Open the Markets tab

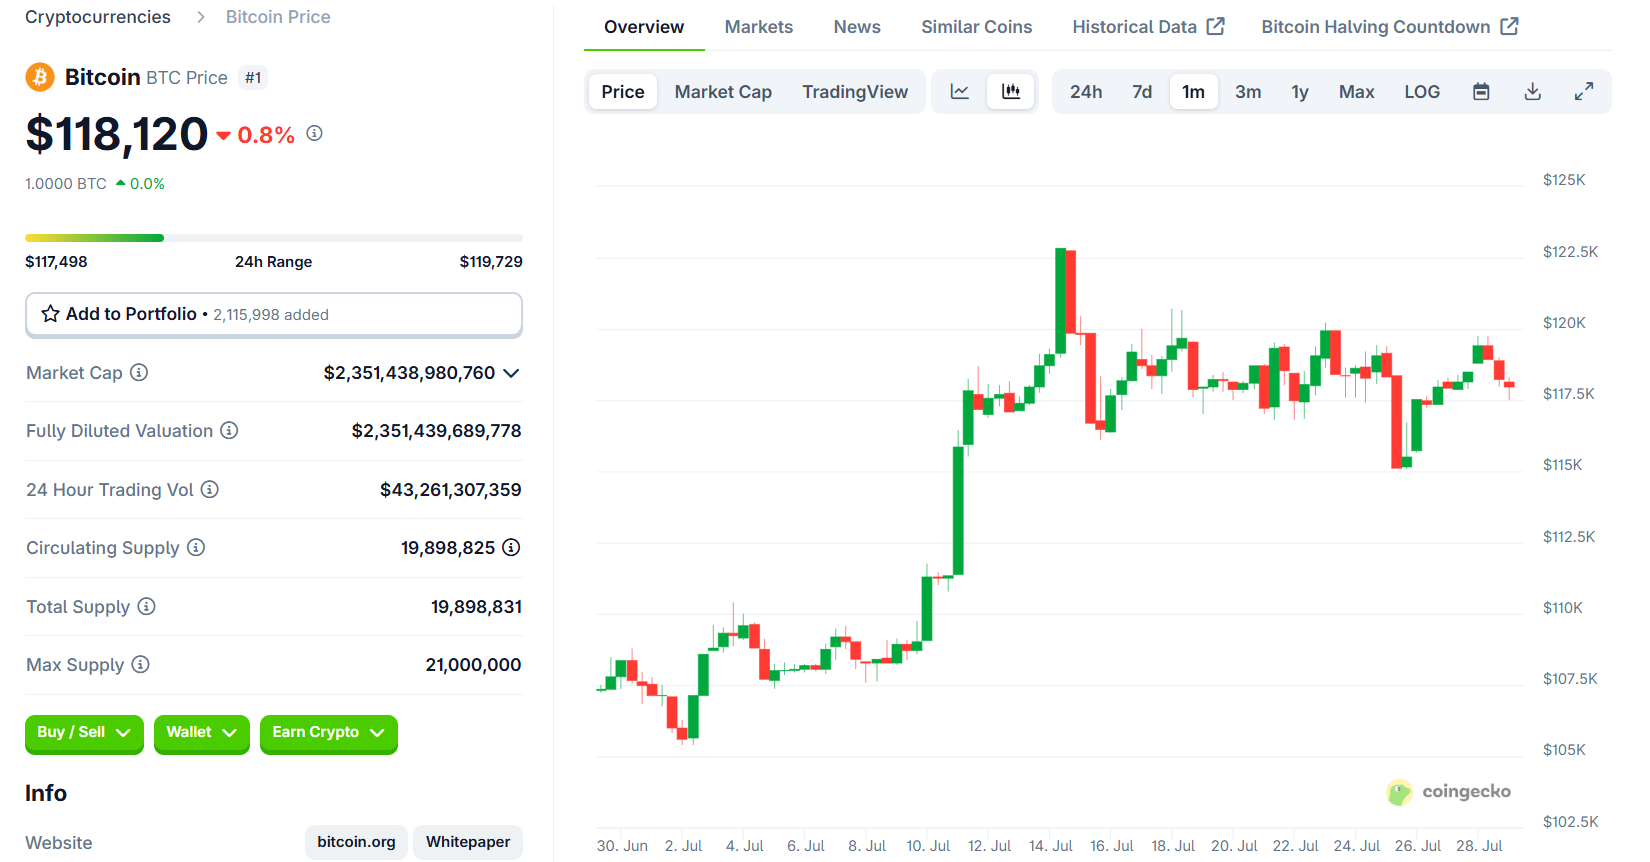coord(758,27)
